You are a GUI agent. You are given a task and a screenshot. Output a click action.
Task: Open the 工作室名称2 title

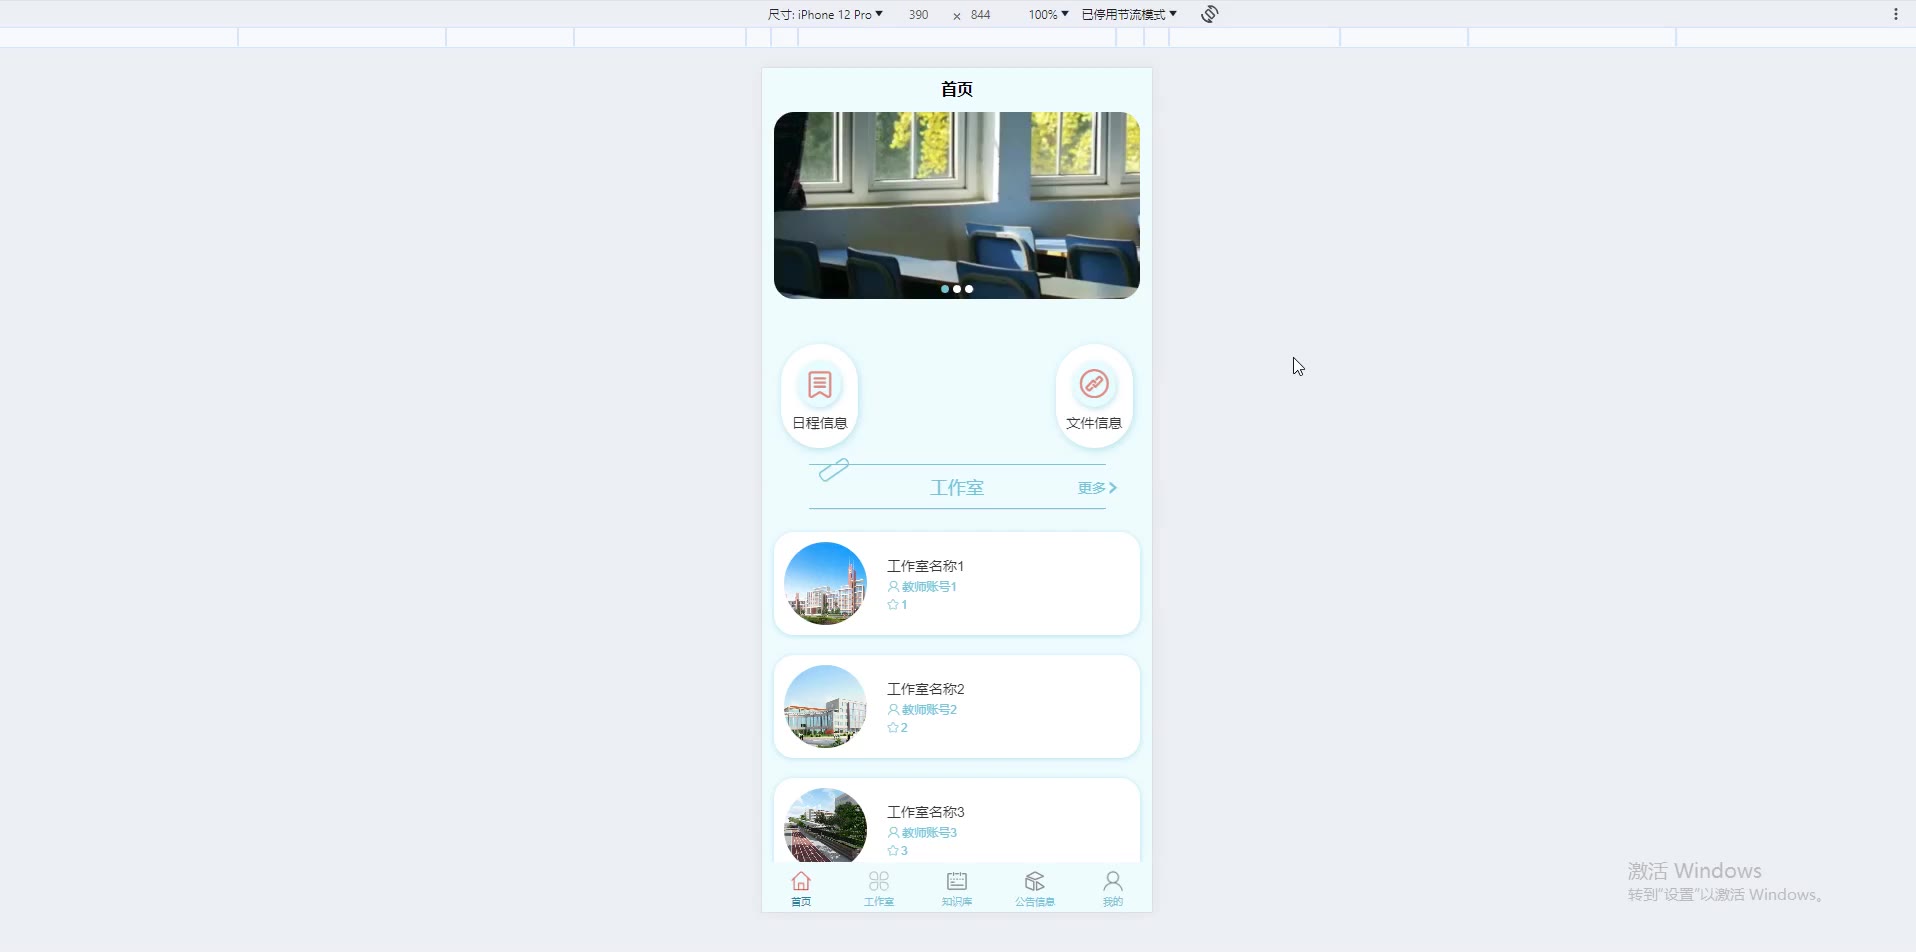click(x=925, y=689)
